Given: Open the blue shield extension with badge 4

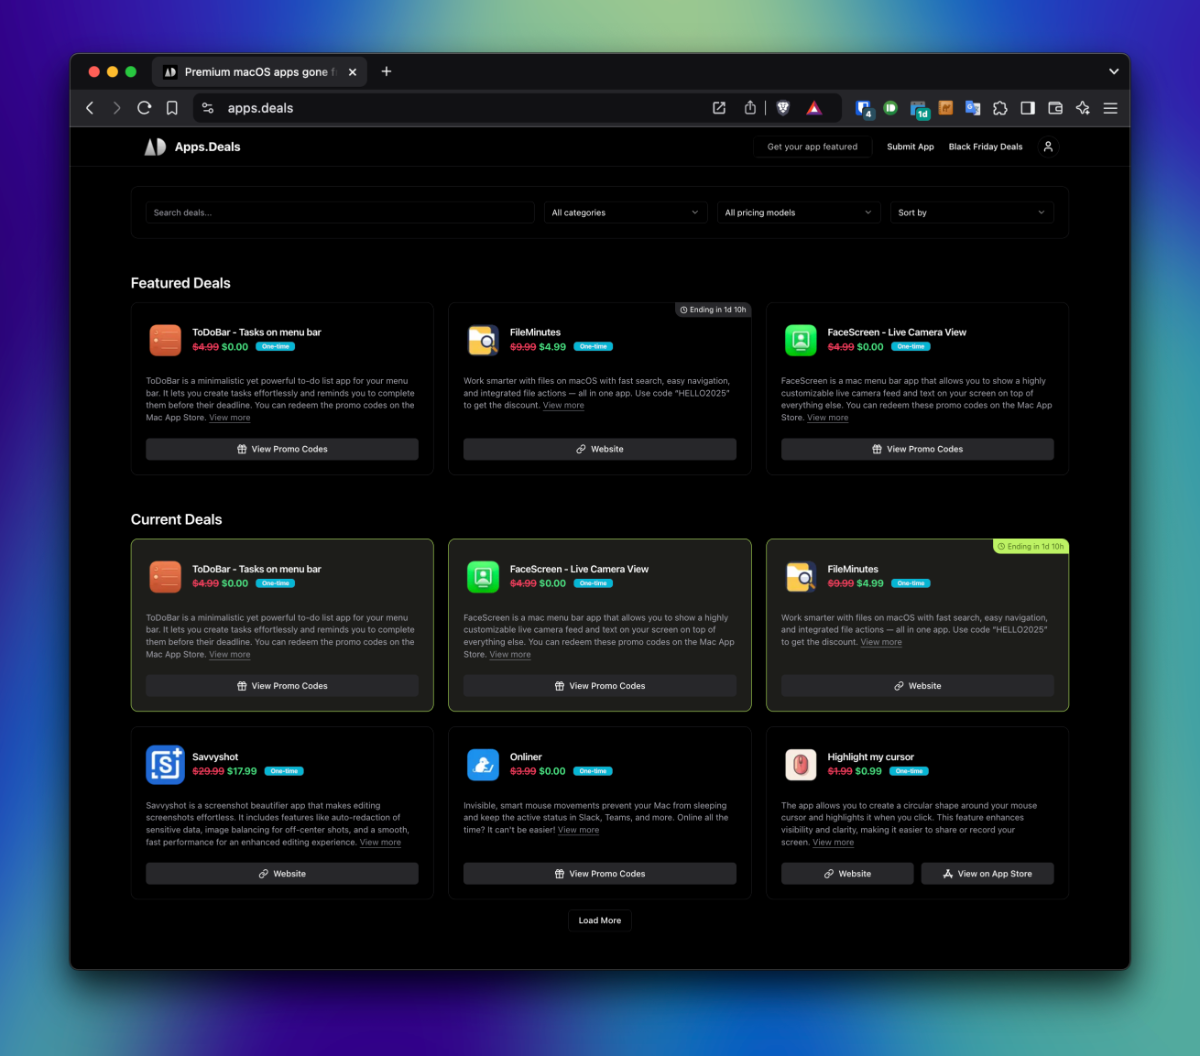Looking at the screenshot, I should coord(864,109).
